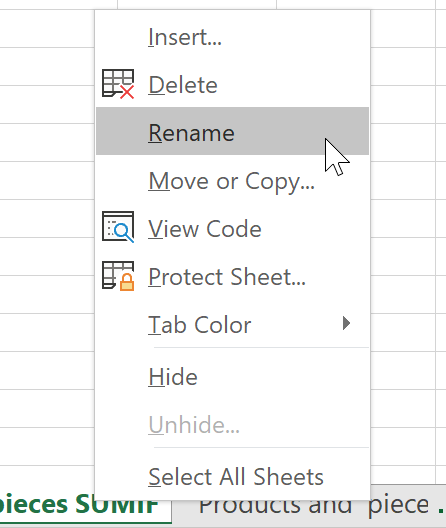
Task: Open the Tab Color entry
Action: [232, 324]
